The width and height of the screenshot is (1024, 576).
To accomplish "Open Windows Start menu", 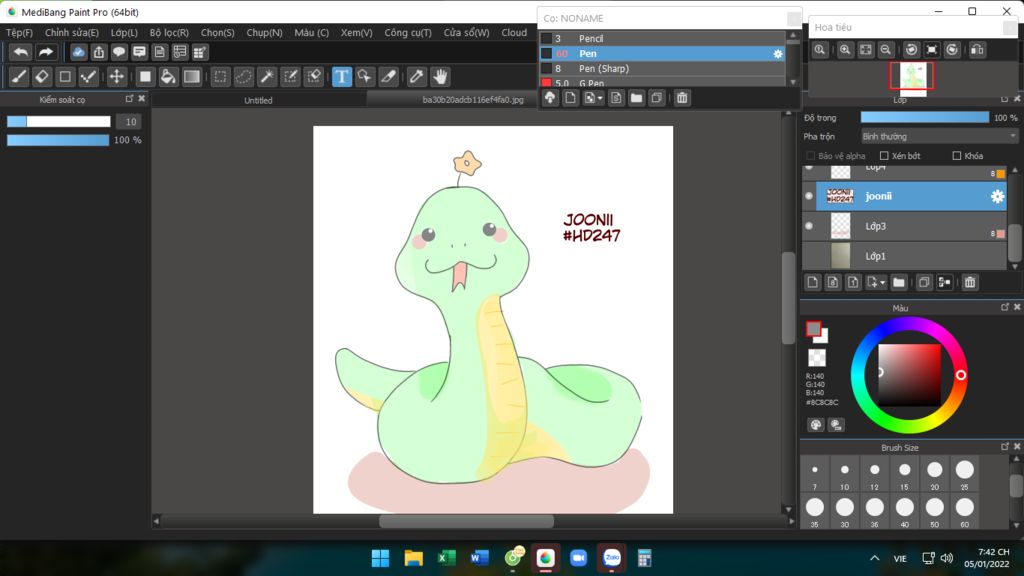I will point(380,558).
